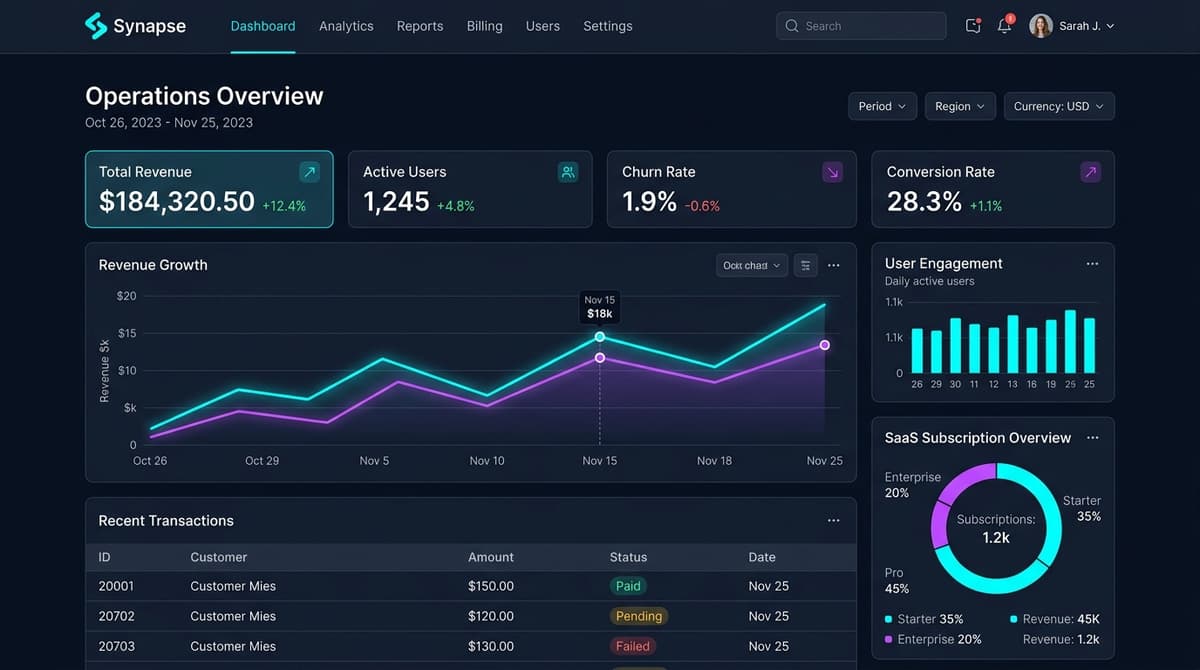Viewport: 1200px width, 670px height.
Task: Click Active Users people icon
Action: (x=568, y=172)
